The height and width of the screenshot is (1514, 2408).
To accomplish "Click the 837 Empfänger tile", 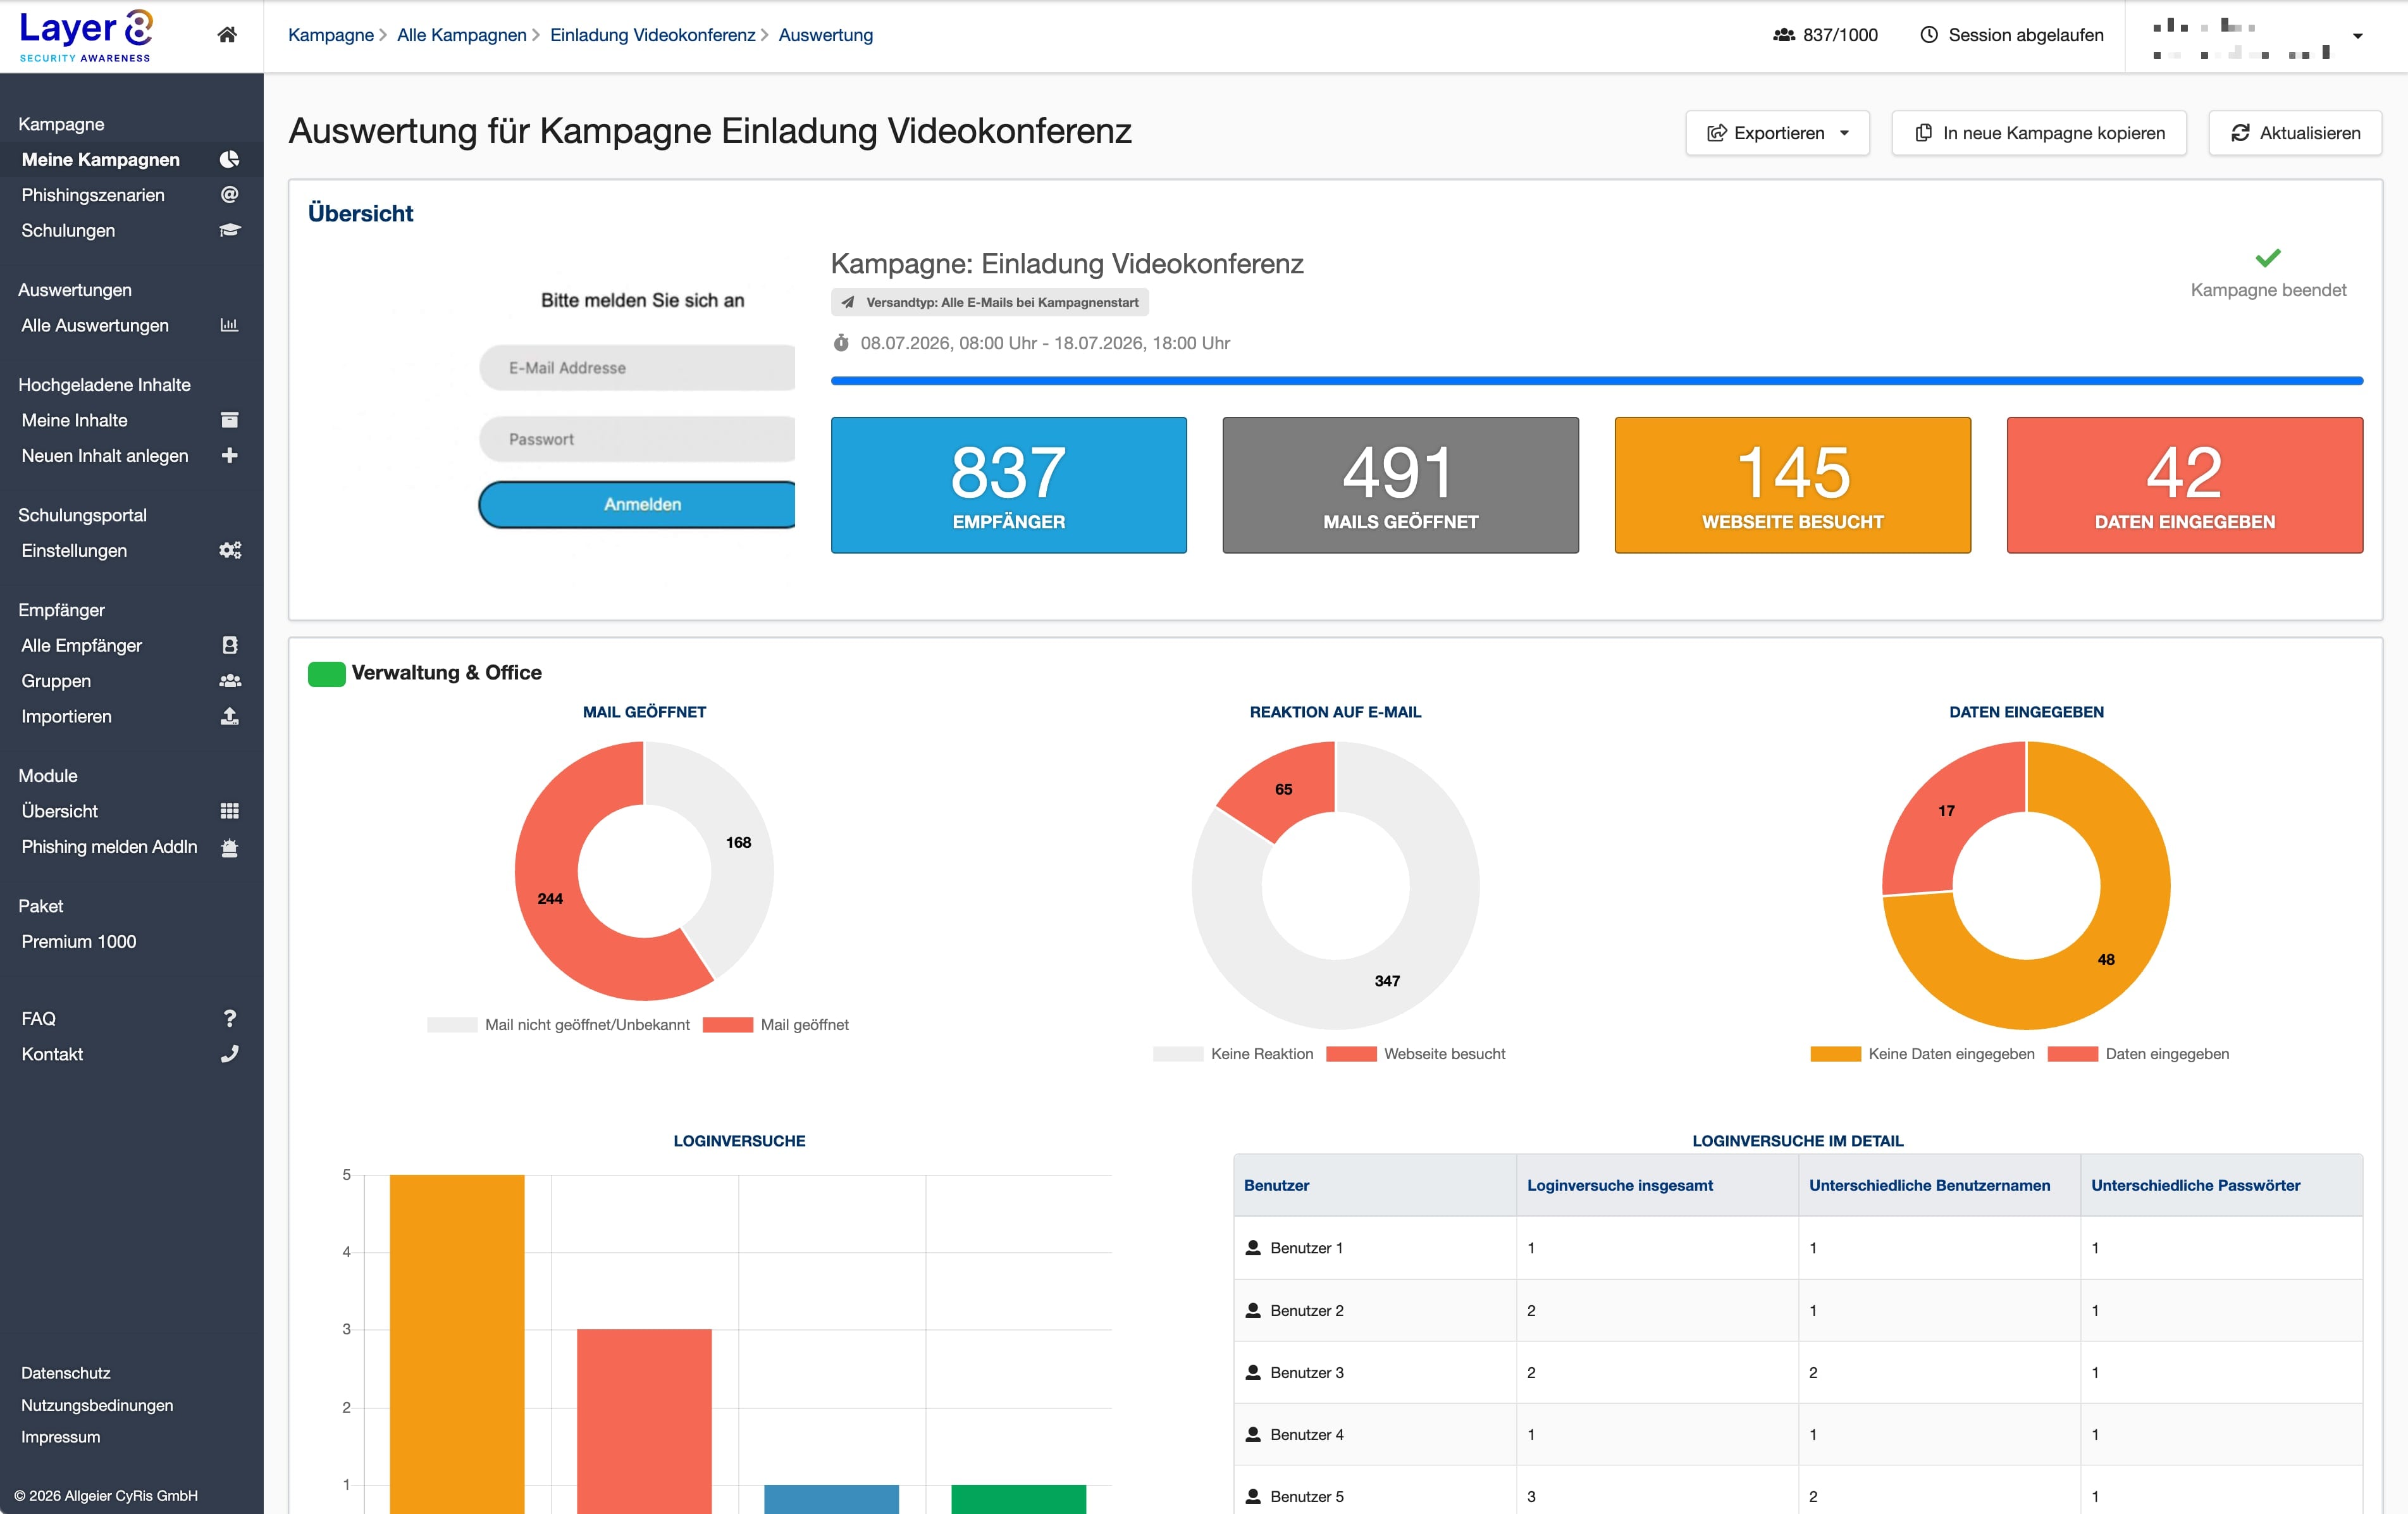I will coord(1009,485).
